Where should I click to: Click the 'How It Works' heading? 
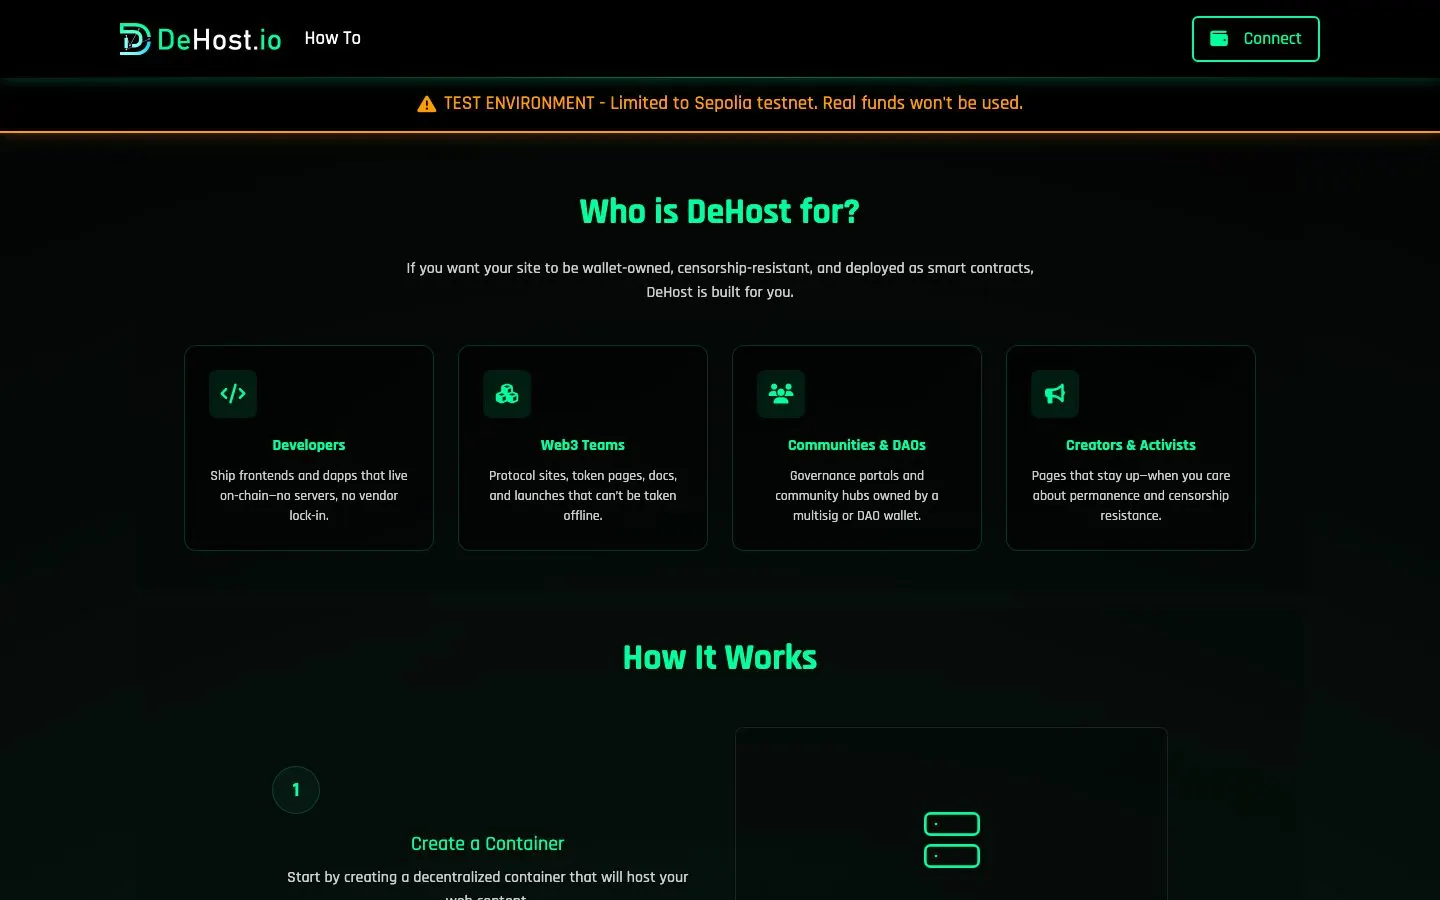point(720,657)
